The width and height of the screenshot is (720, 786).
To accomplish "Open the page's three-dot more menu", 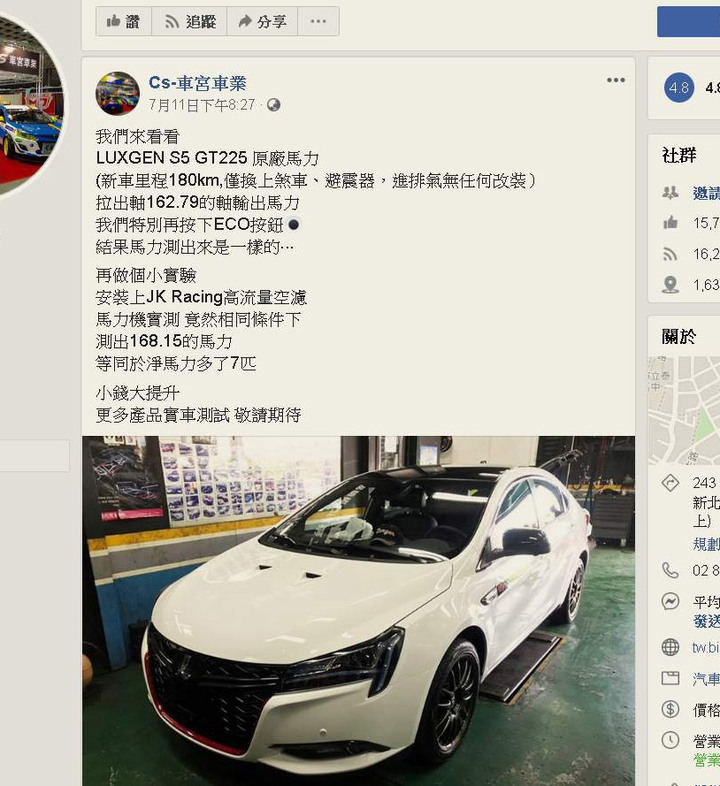I will click(318, 22).
